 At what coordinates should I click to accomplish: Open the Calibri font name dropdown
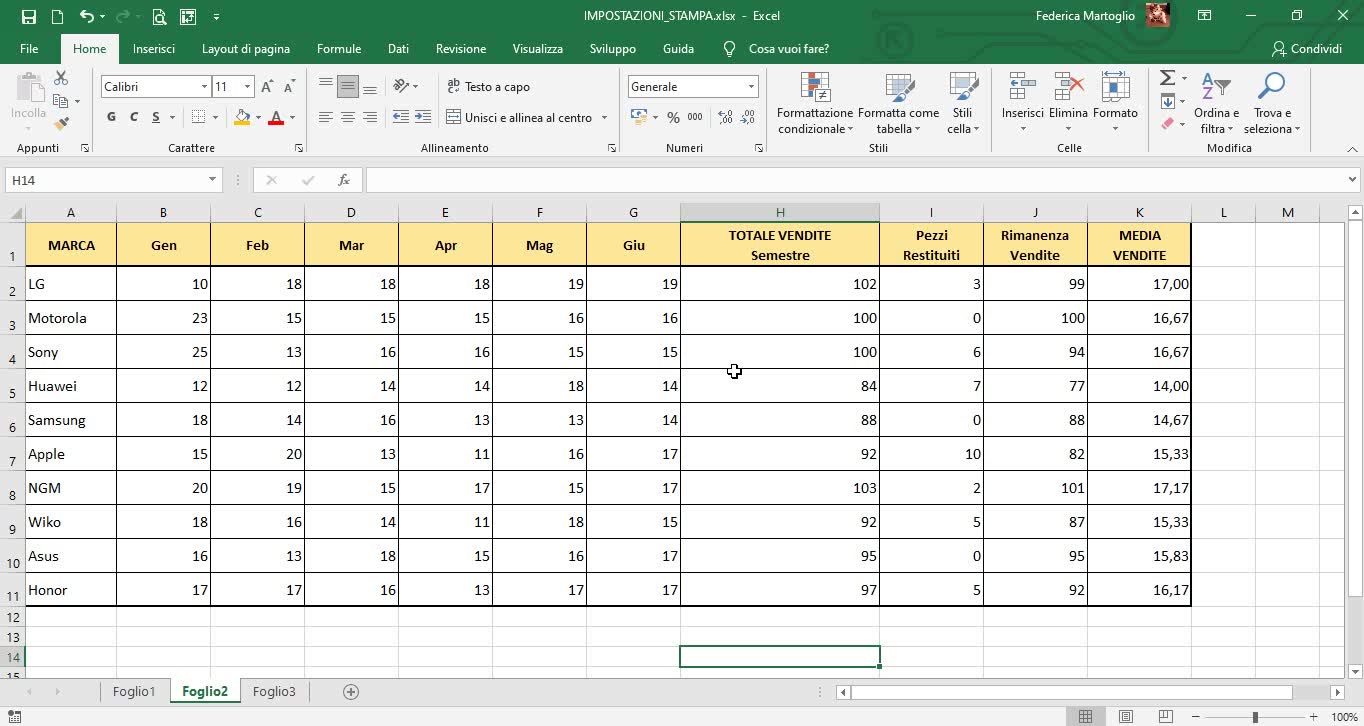(204, 87)
